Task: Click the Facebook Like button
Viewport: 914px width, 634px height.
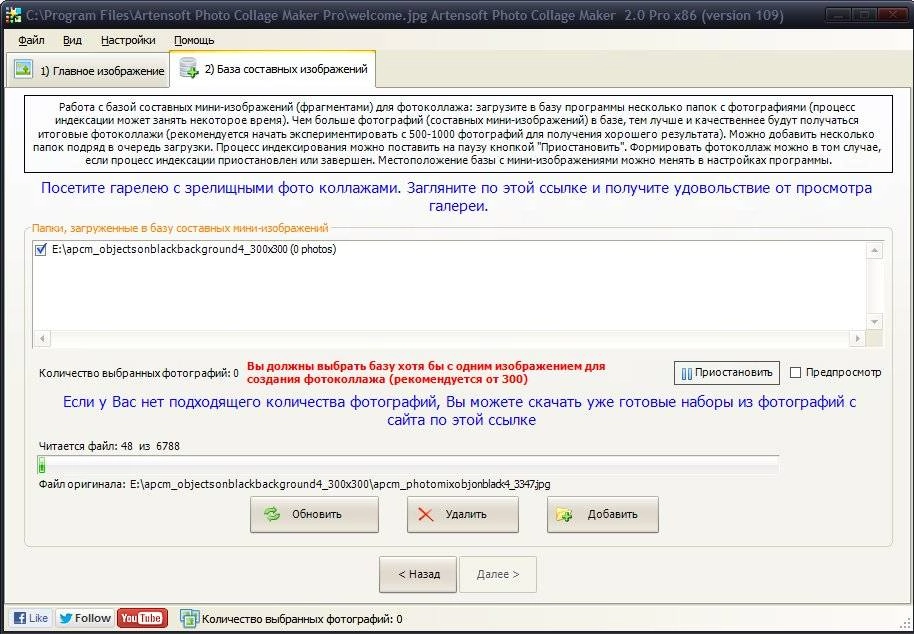Action: 31,618
